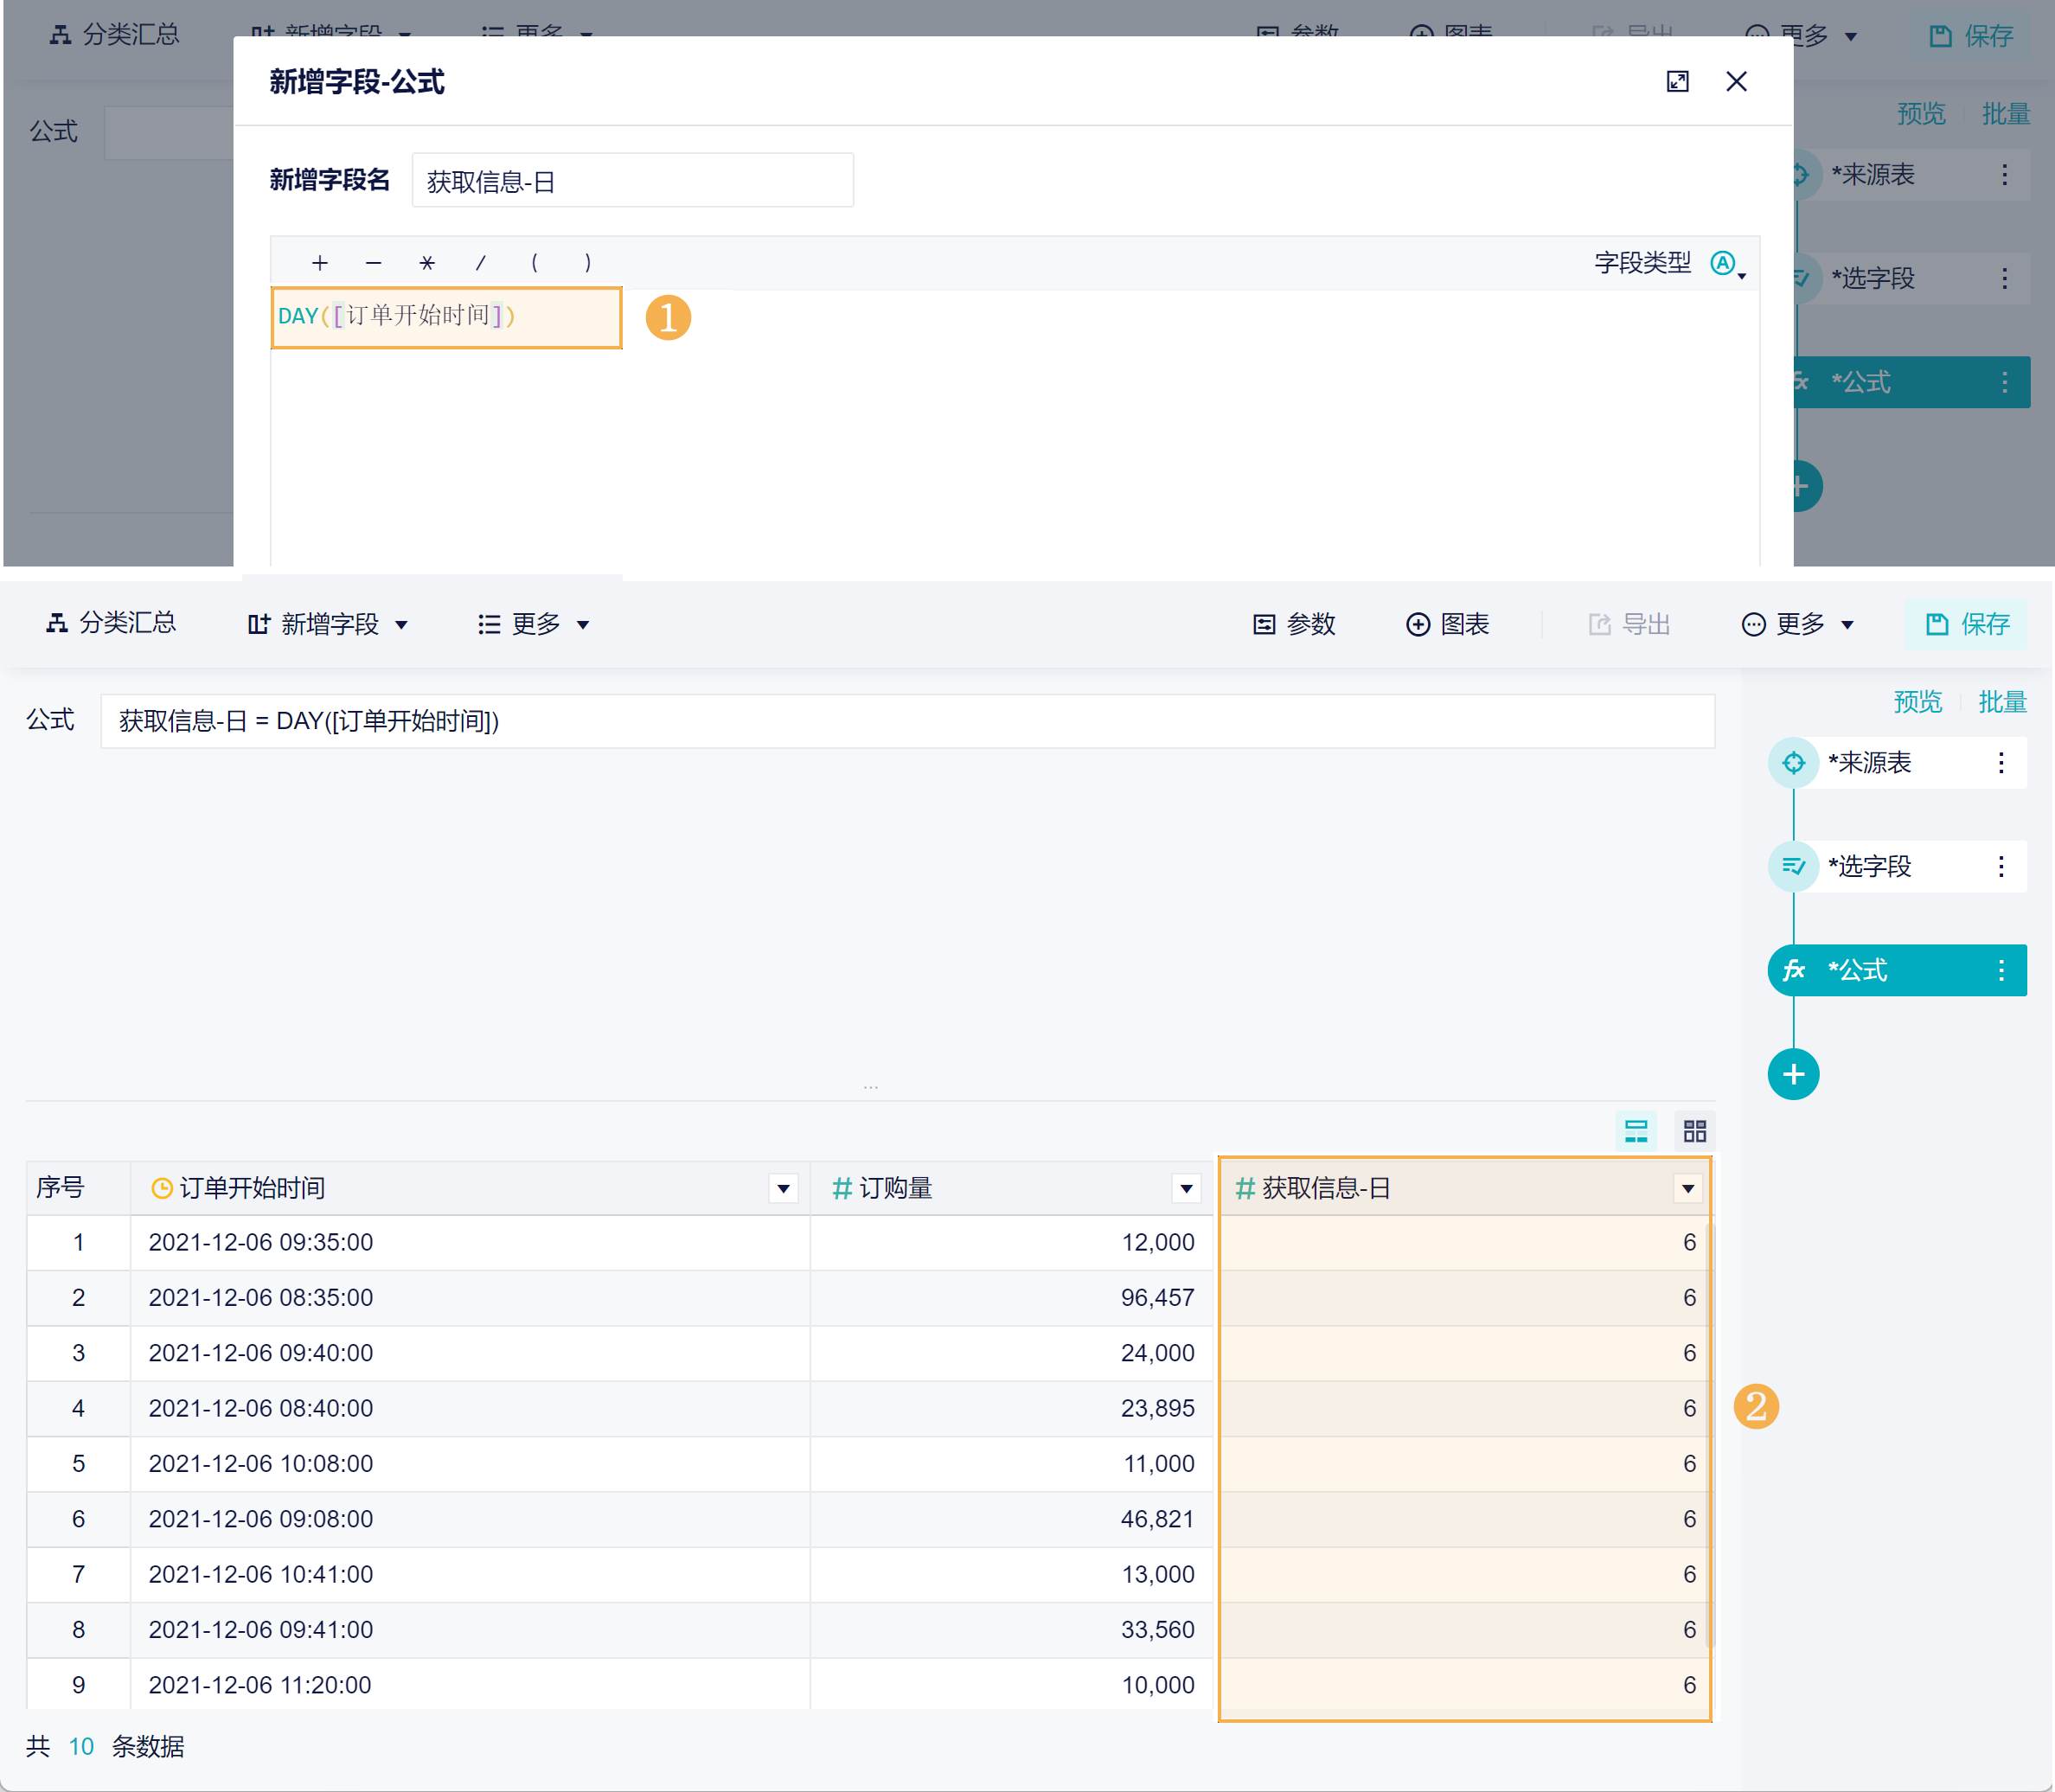Click the 新增字段名 input field
Screen dimensions: 2055x1792
(632, 181)
